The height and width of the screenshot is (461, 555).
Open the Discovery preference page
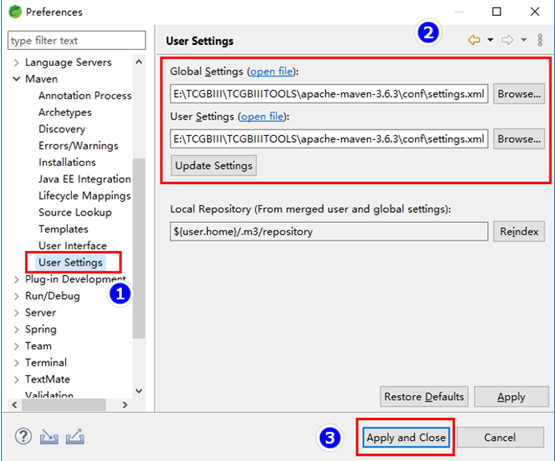62,129
